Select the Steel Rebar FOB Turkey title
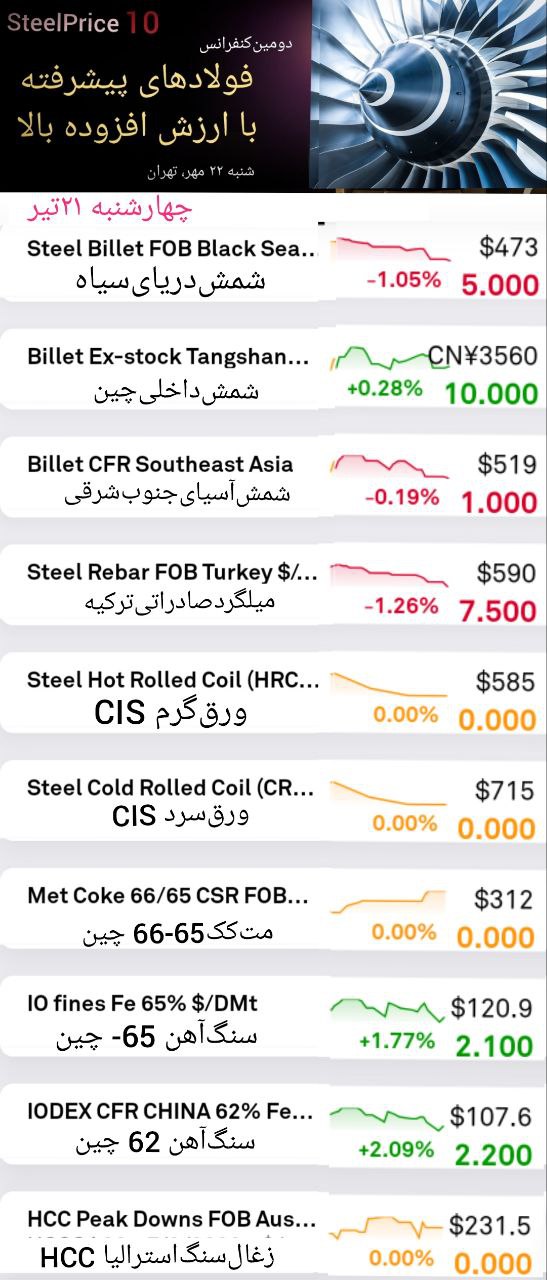 coord(172,573)
